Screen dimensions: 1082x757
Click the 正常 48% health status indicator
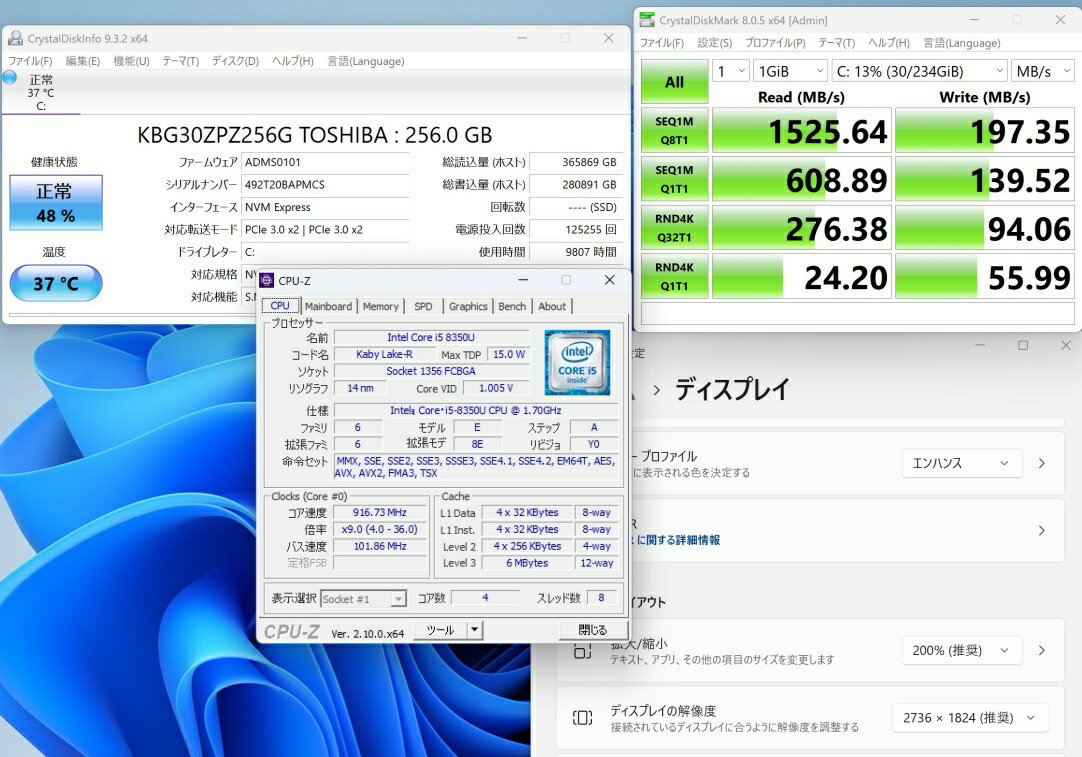pyautogui.click(x=56, y=202)
